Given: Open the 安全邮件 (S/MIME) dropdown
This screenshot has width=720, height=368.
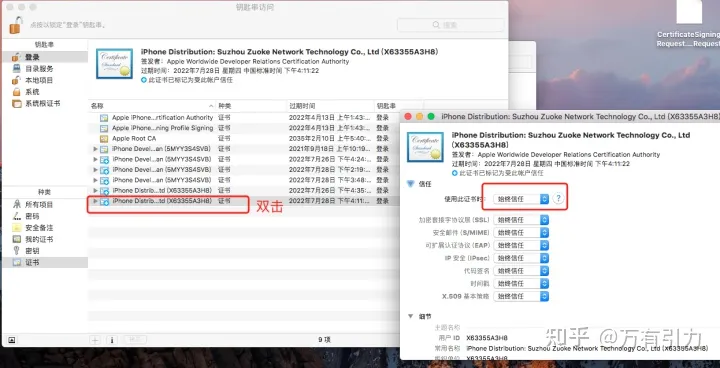Looking at the screenshot, I should 521,233.
